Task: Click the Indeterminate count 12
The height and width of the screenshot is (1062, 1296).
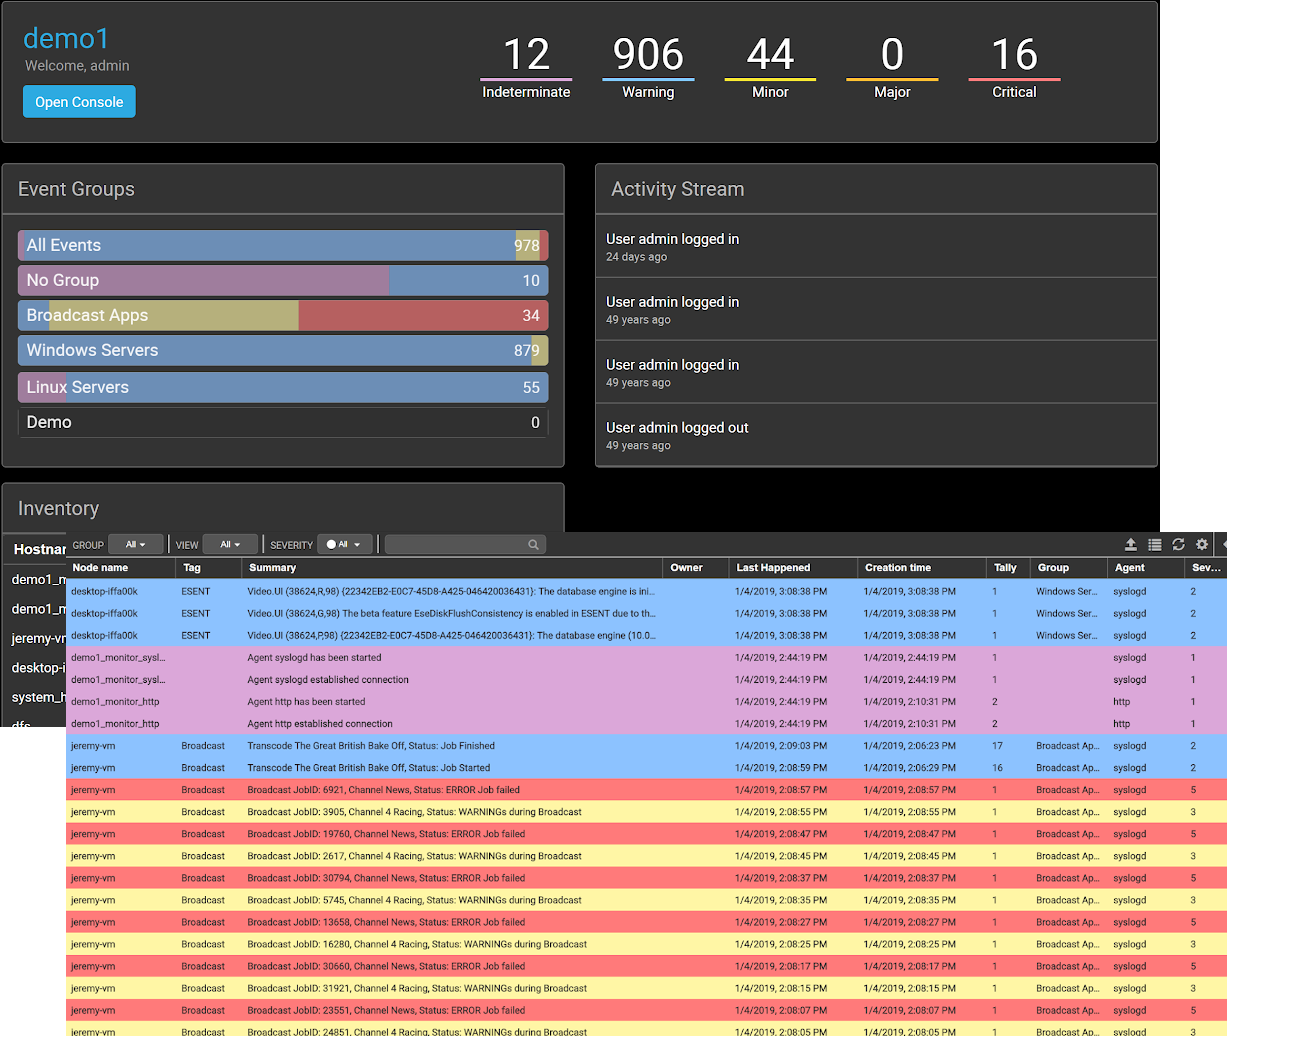Action: click(x=526, y=54)
